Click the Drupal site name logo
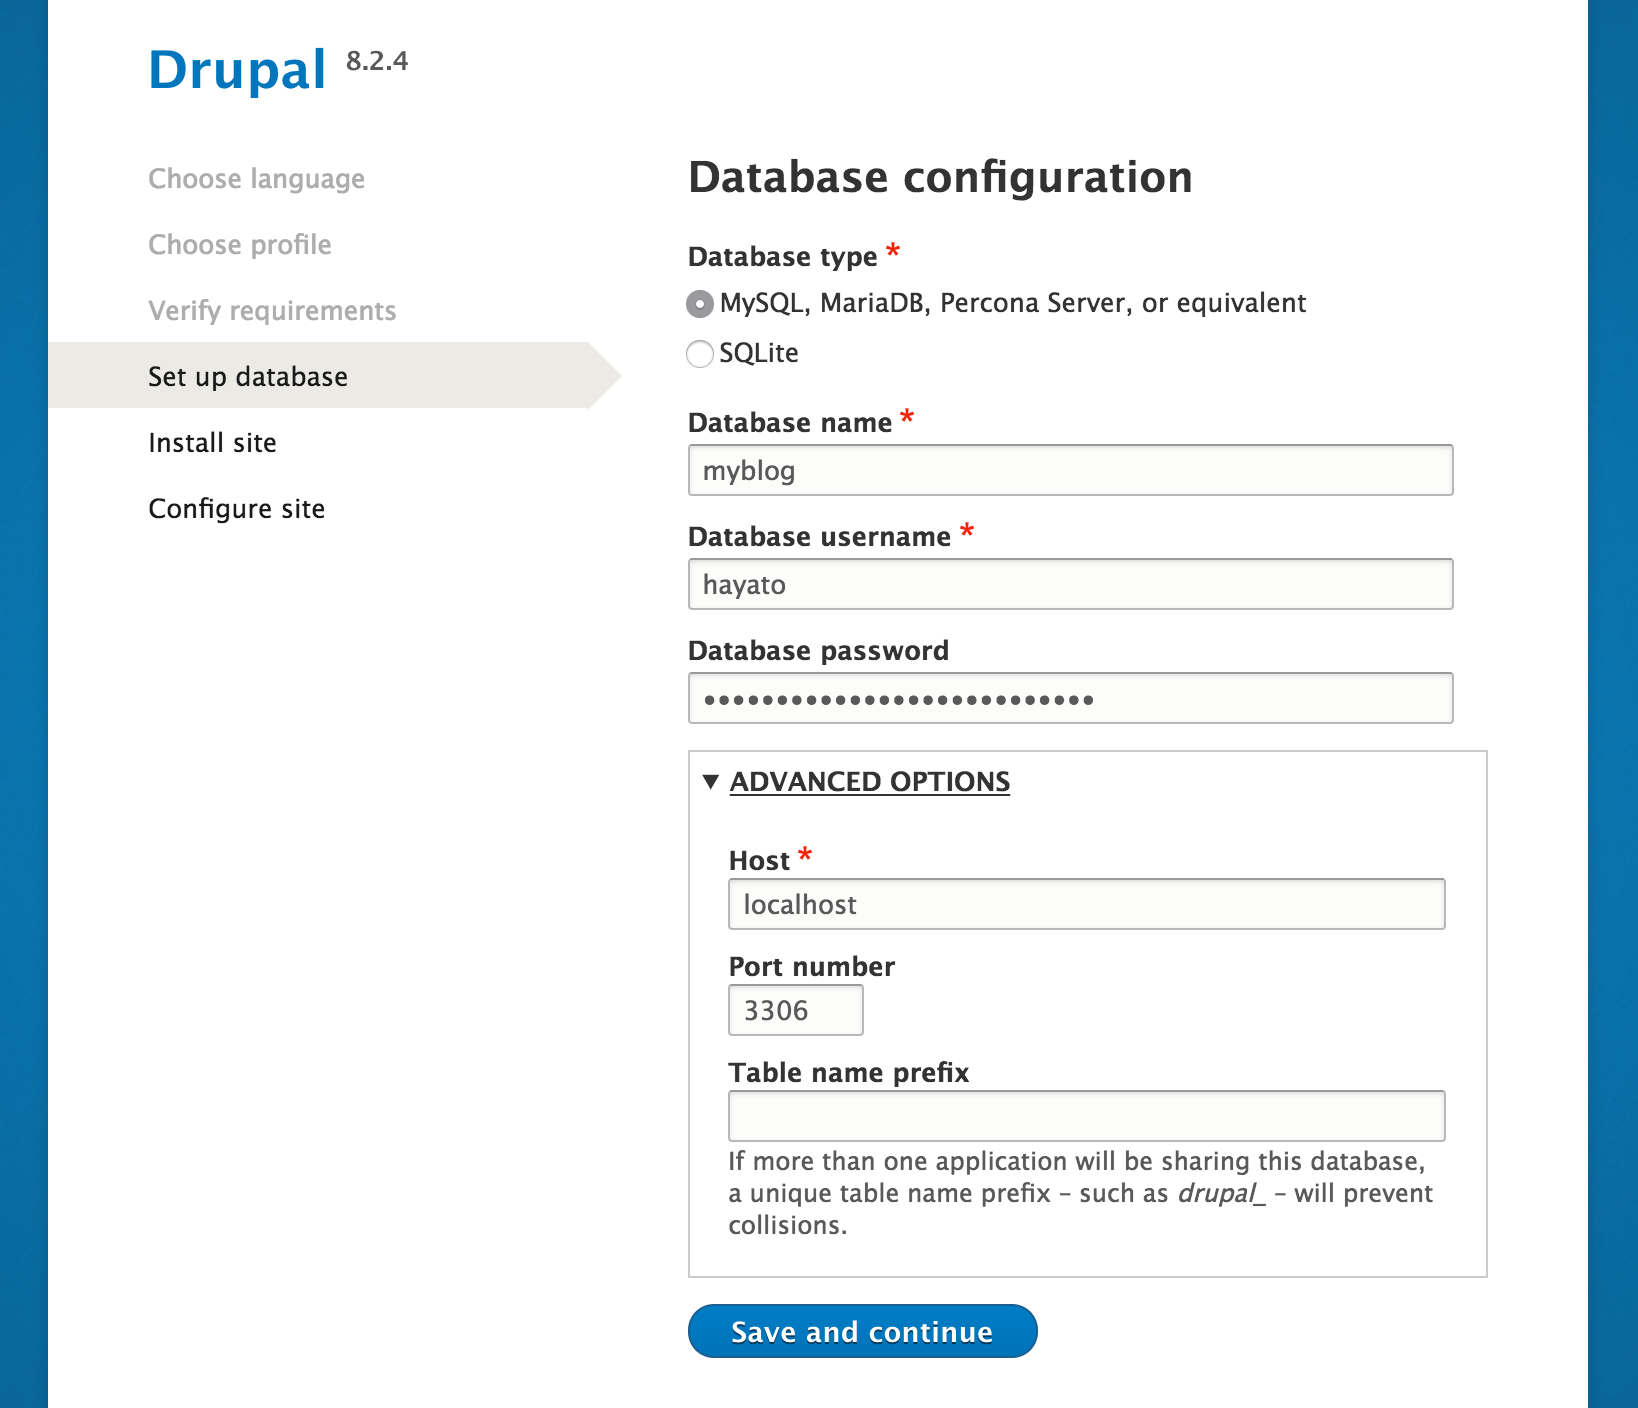The height and width of the screenshot is (1408, 1638). pos(237,71)
